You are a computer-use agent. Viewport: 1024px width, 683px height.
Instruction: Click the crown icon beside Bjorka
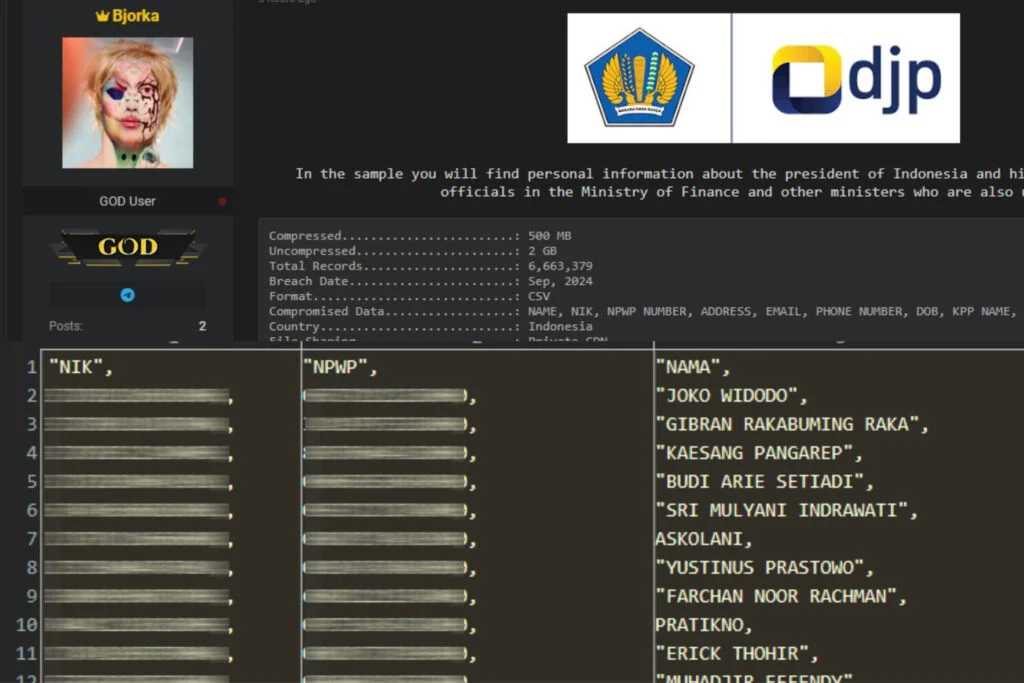point(101,16)
